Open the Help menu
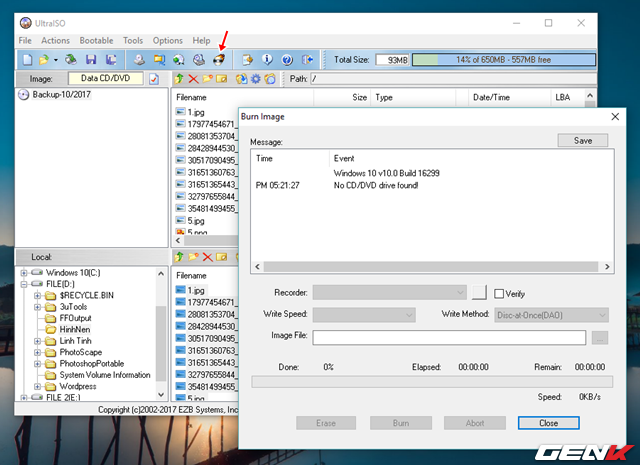640x465 pixels. [x=201, y=40]
